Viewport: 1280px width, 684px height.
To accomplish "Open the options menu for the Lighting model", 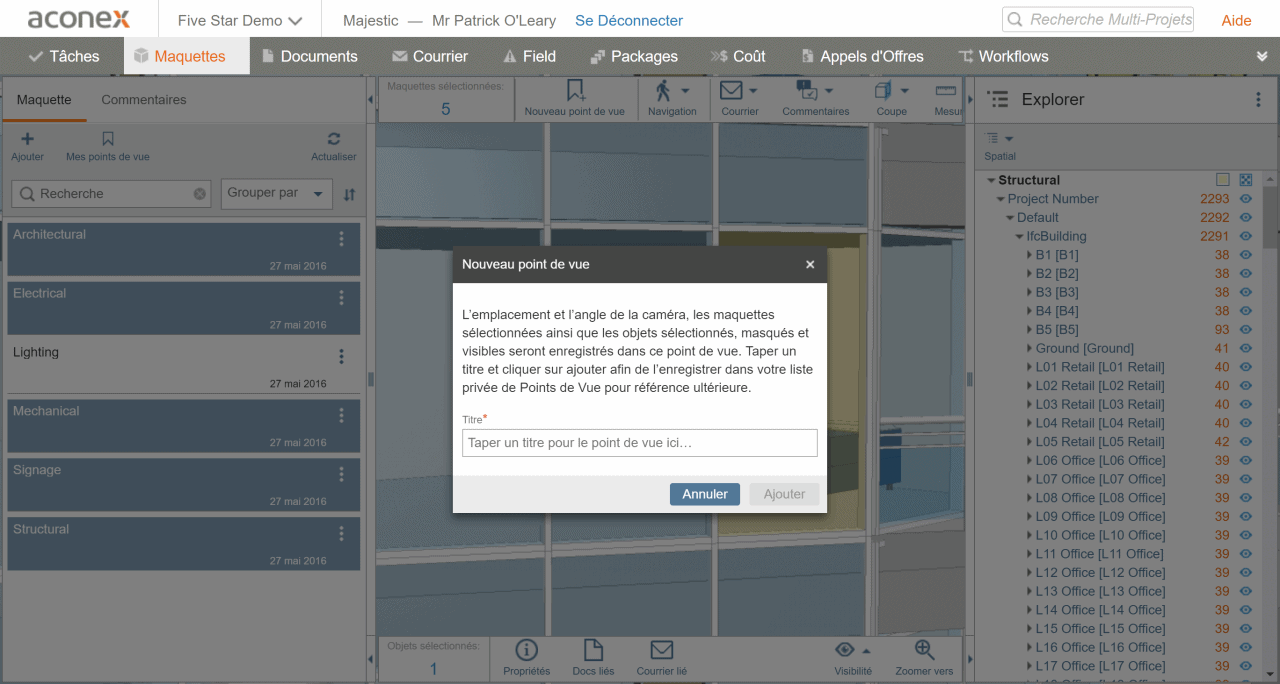I will click(341, 357).
